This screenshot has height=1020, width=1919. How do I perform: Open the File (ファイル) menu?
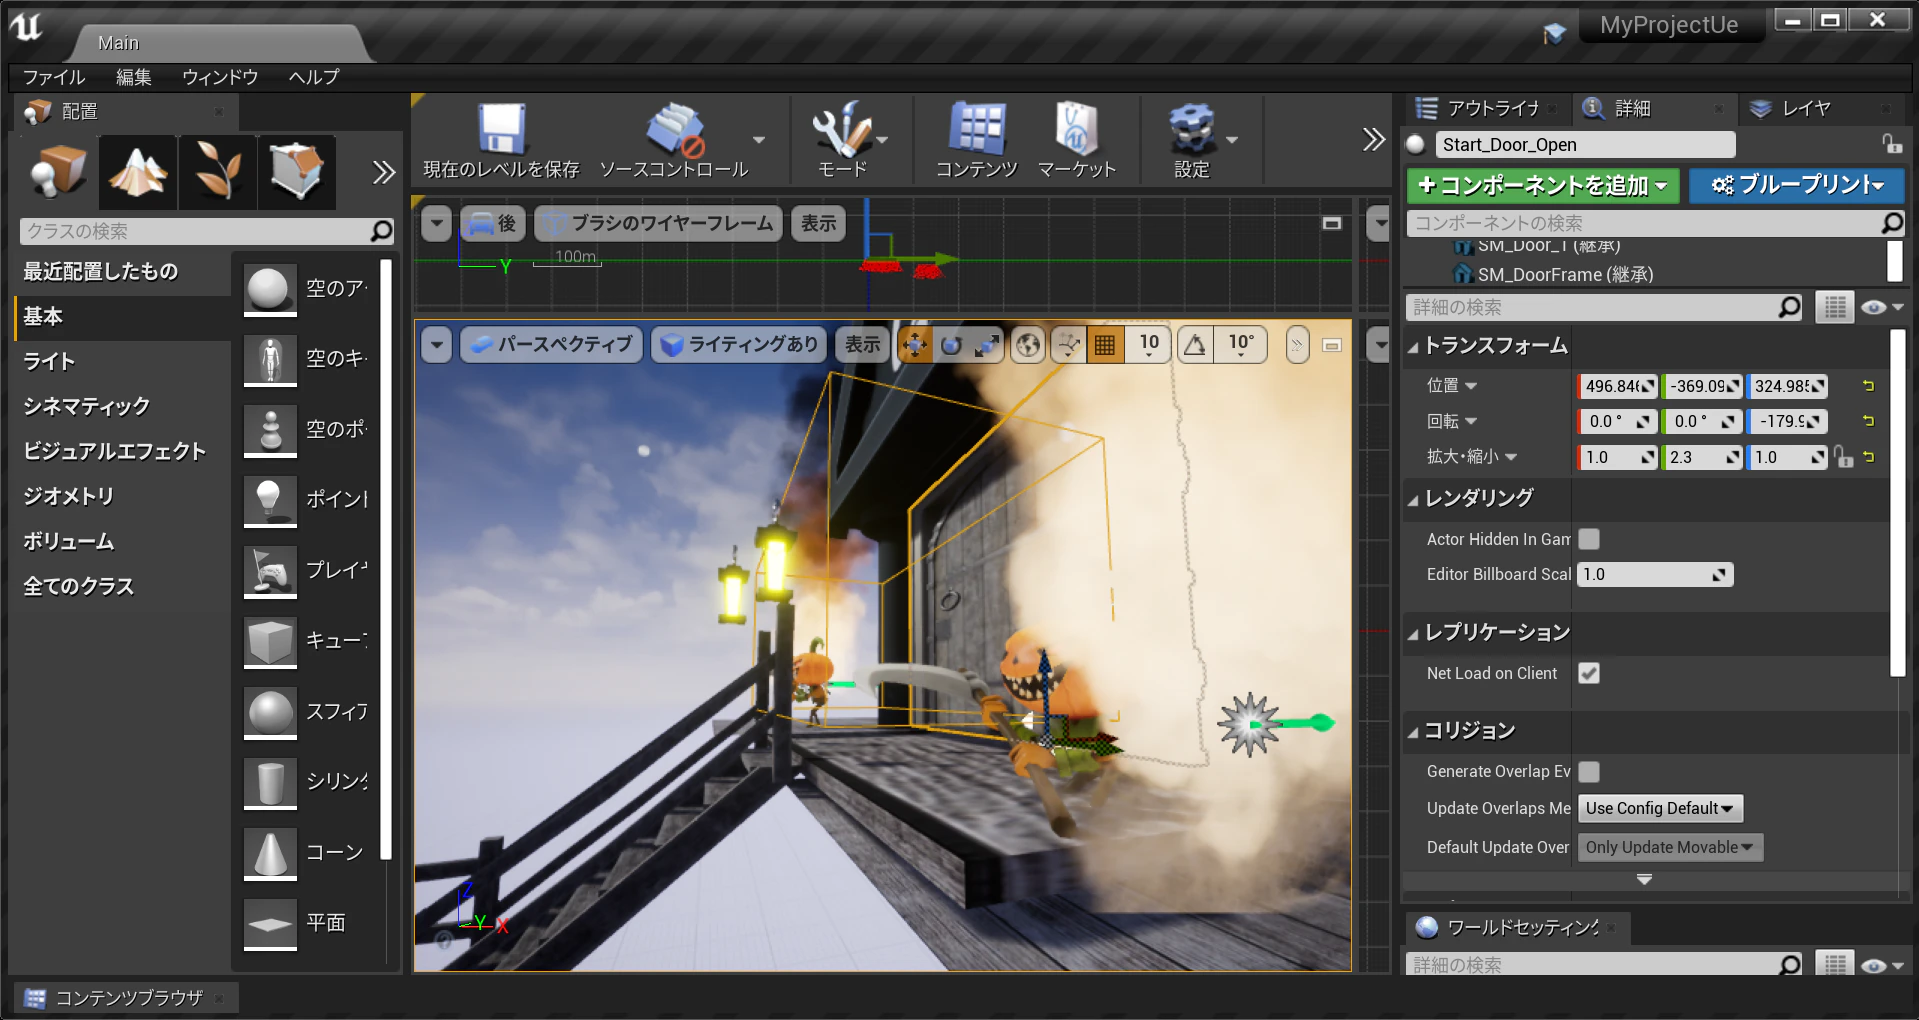[x=54, y=77]
